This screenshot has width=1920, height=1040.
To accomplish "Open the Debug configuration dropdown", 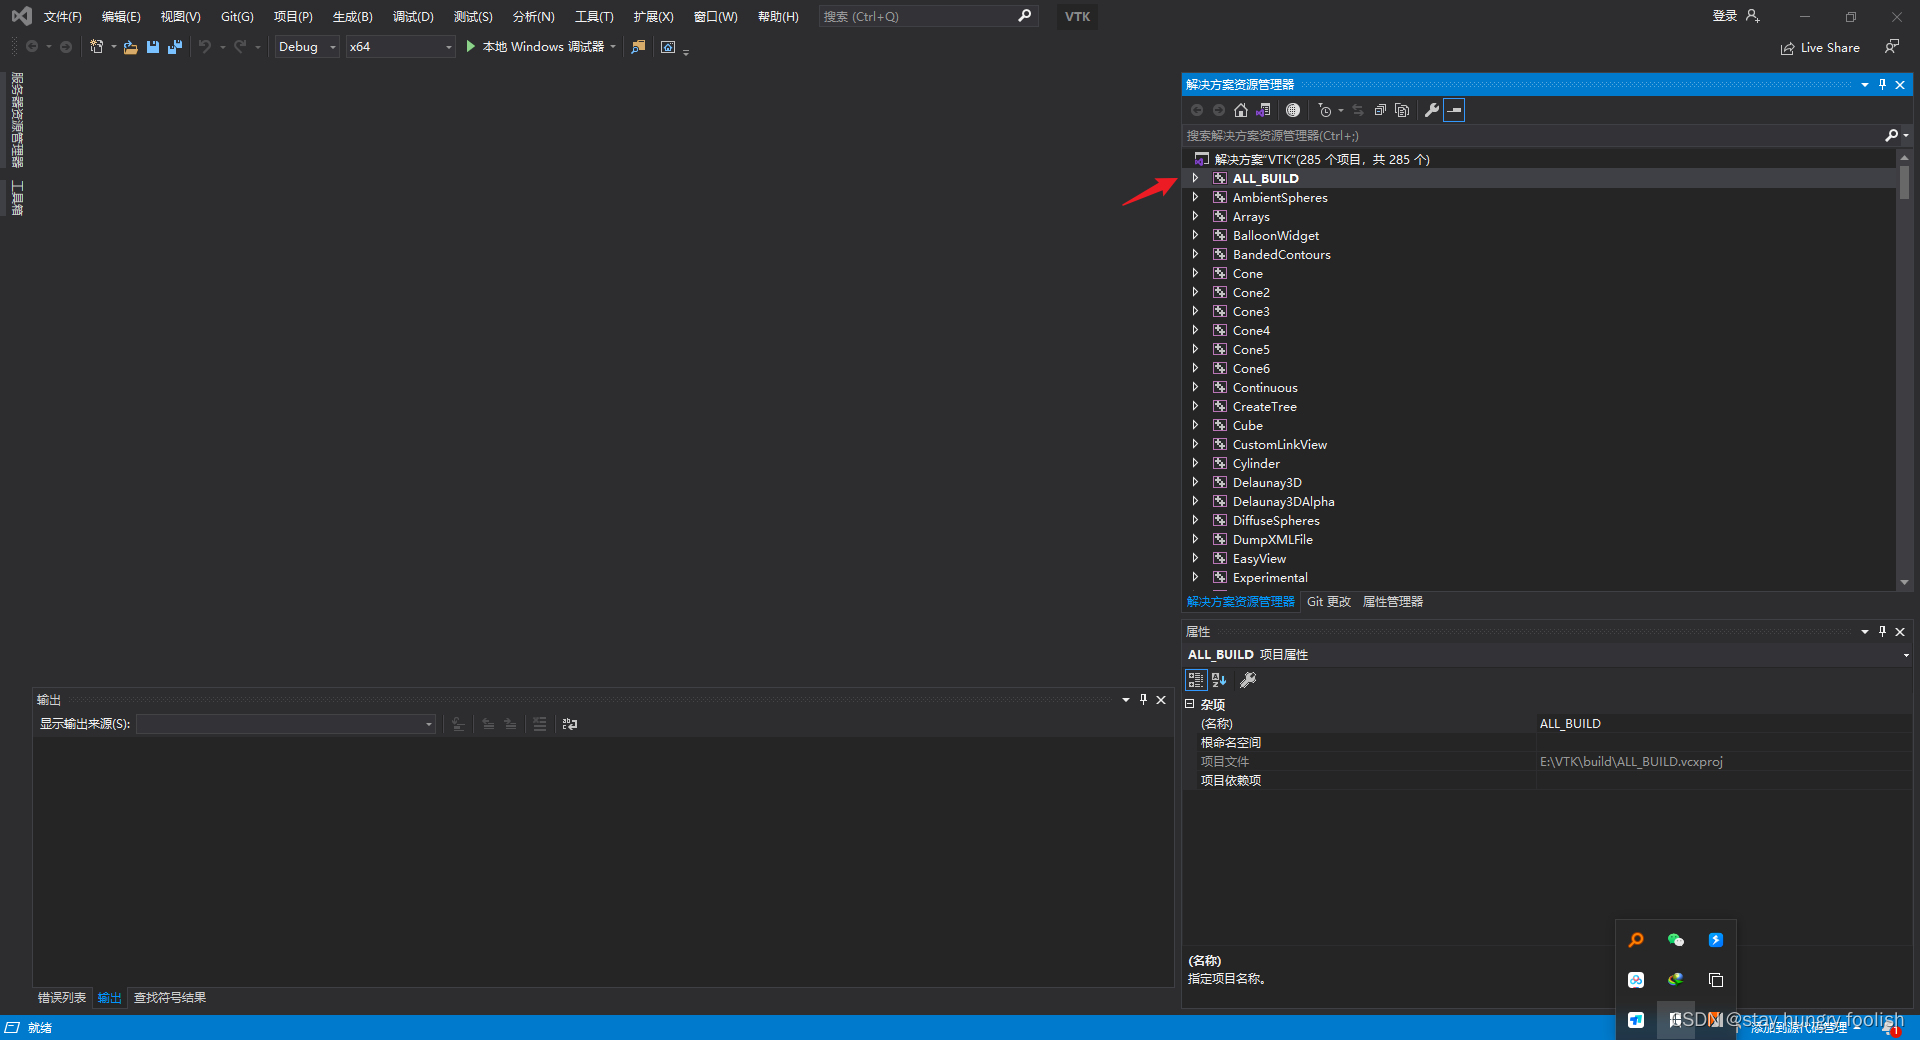I will [307, 47].
